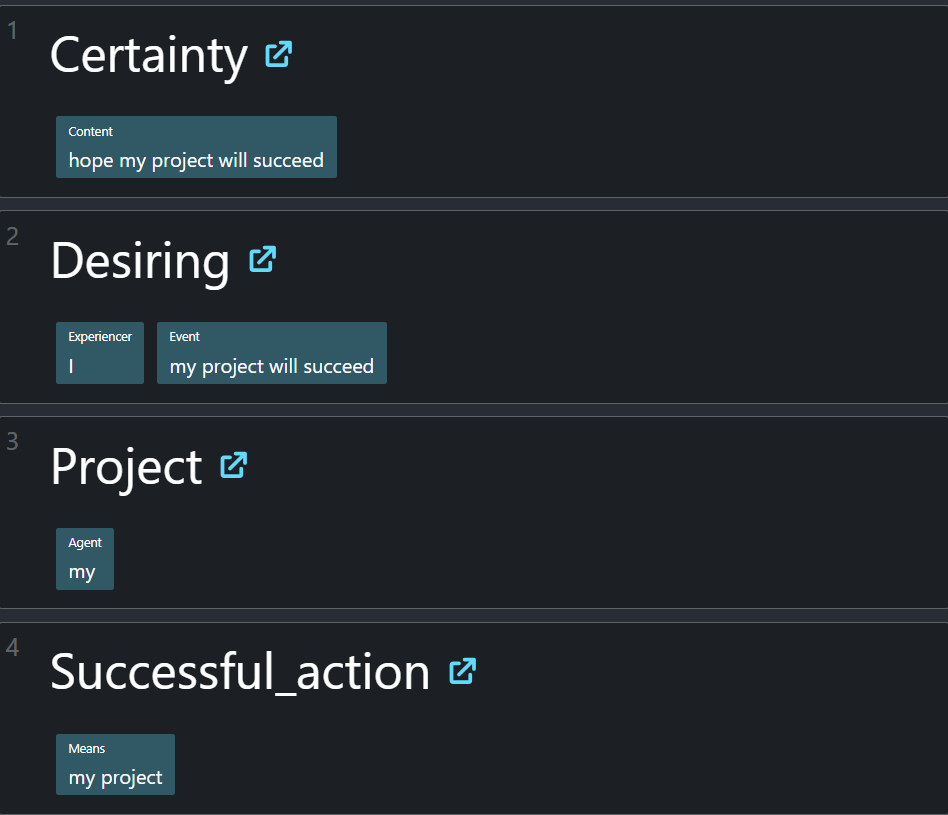This screenshot has width=948, height=815.
Task: Select the Experiencer tag 'I'
Action: tap(100, 353)
